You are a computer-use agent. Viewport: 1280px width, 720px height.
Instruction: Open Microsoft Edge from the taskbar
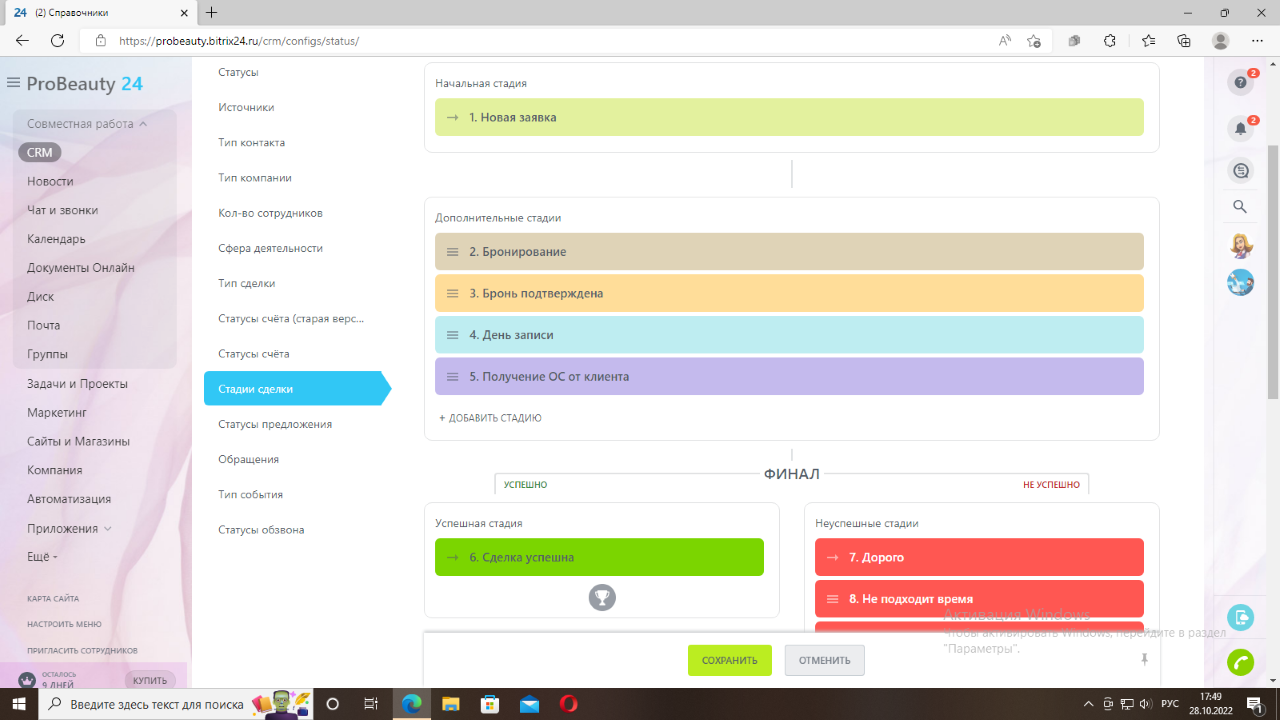pyautogui.click(x=412, y=704)
